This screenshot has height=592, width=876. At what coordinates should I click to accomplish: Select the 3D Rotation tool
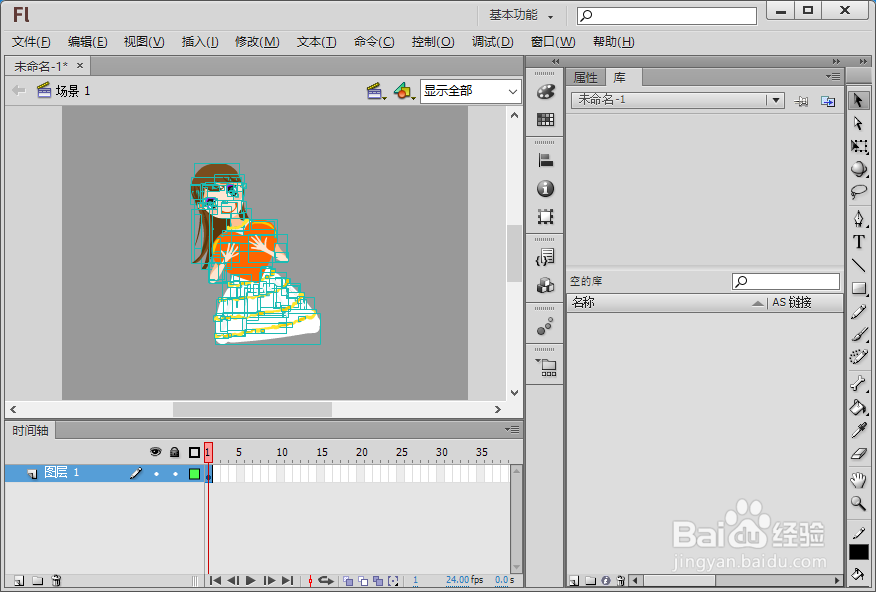click(859, 169)
